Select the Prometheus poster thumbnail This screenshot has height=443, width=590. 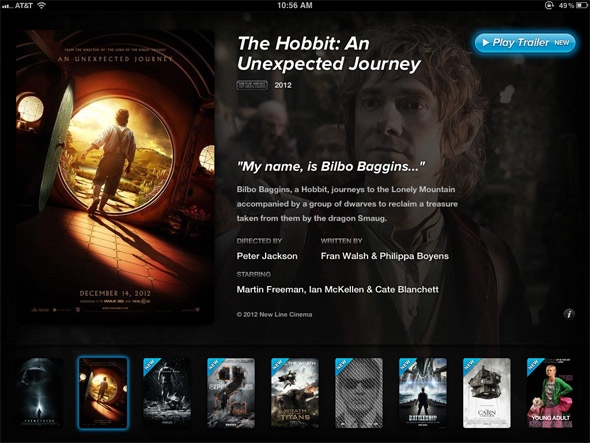tap(39, 392)
